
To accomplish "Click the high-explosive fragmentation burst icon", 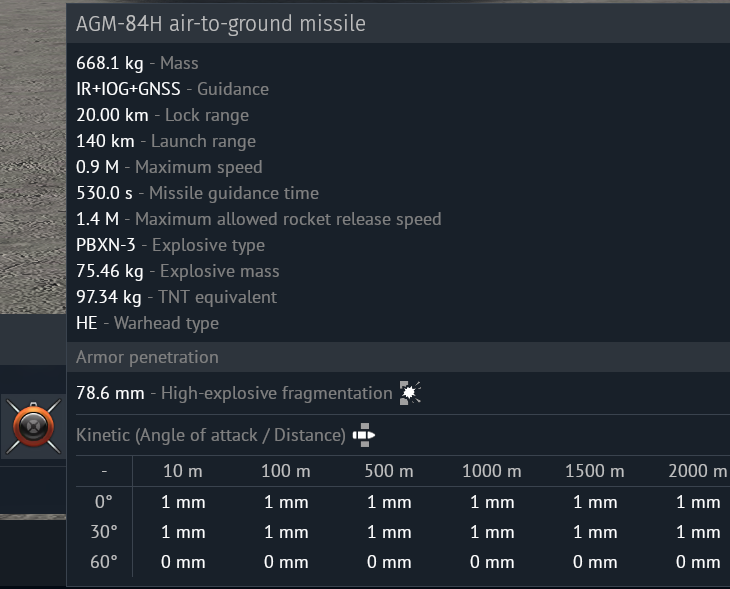I will click(410, 393).
